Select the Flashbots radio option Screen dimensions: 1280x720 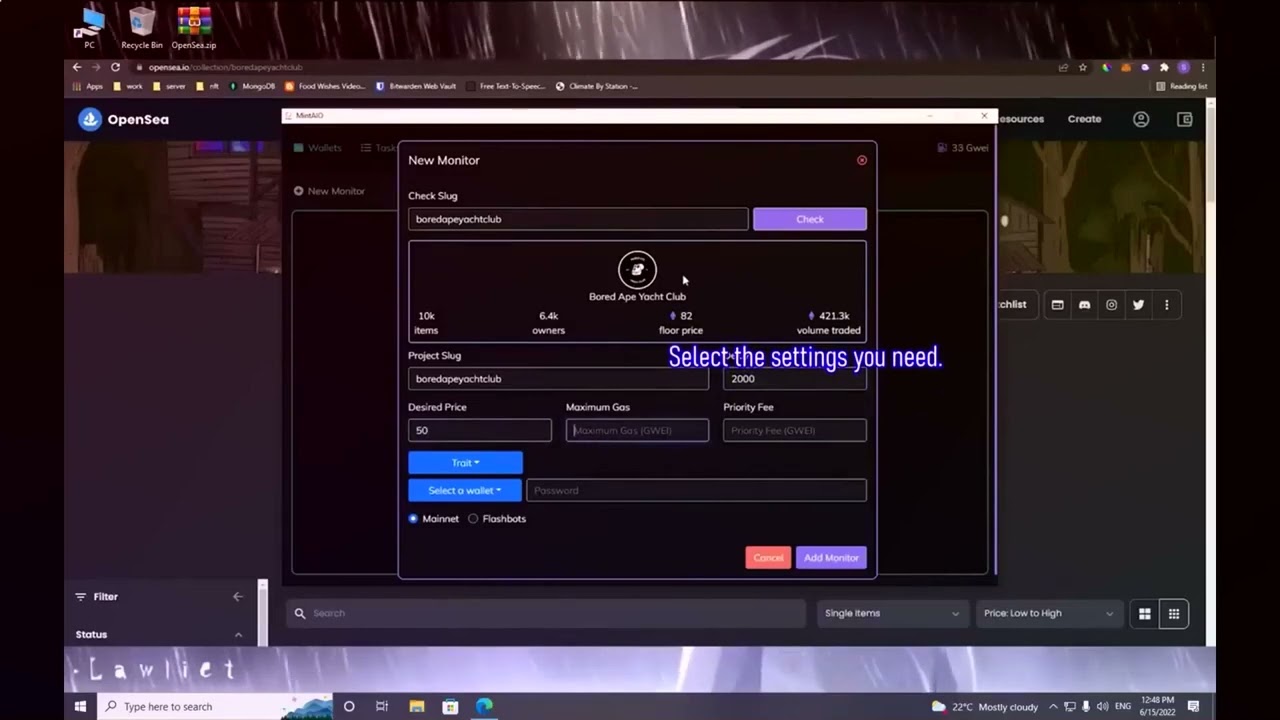[473, 519]
